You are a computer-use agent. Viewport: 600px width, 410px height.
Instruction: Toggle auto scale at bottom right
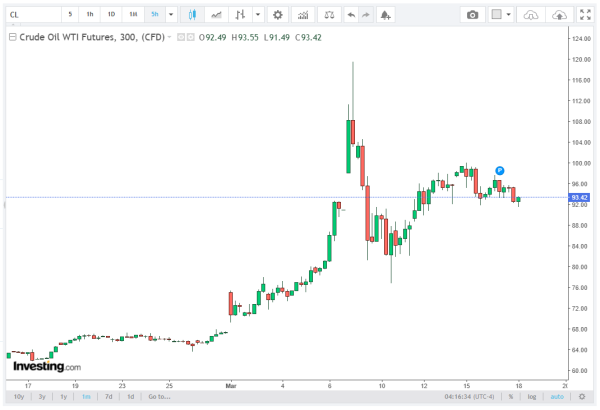point(556,396)
